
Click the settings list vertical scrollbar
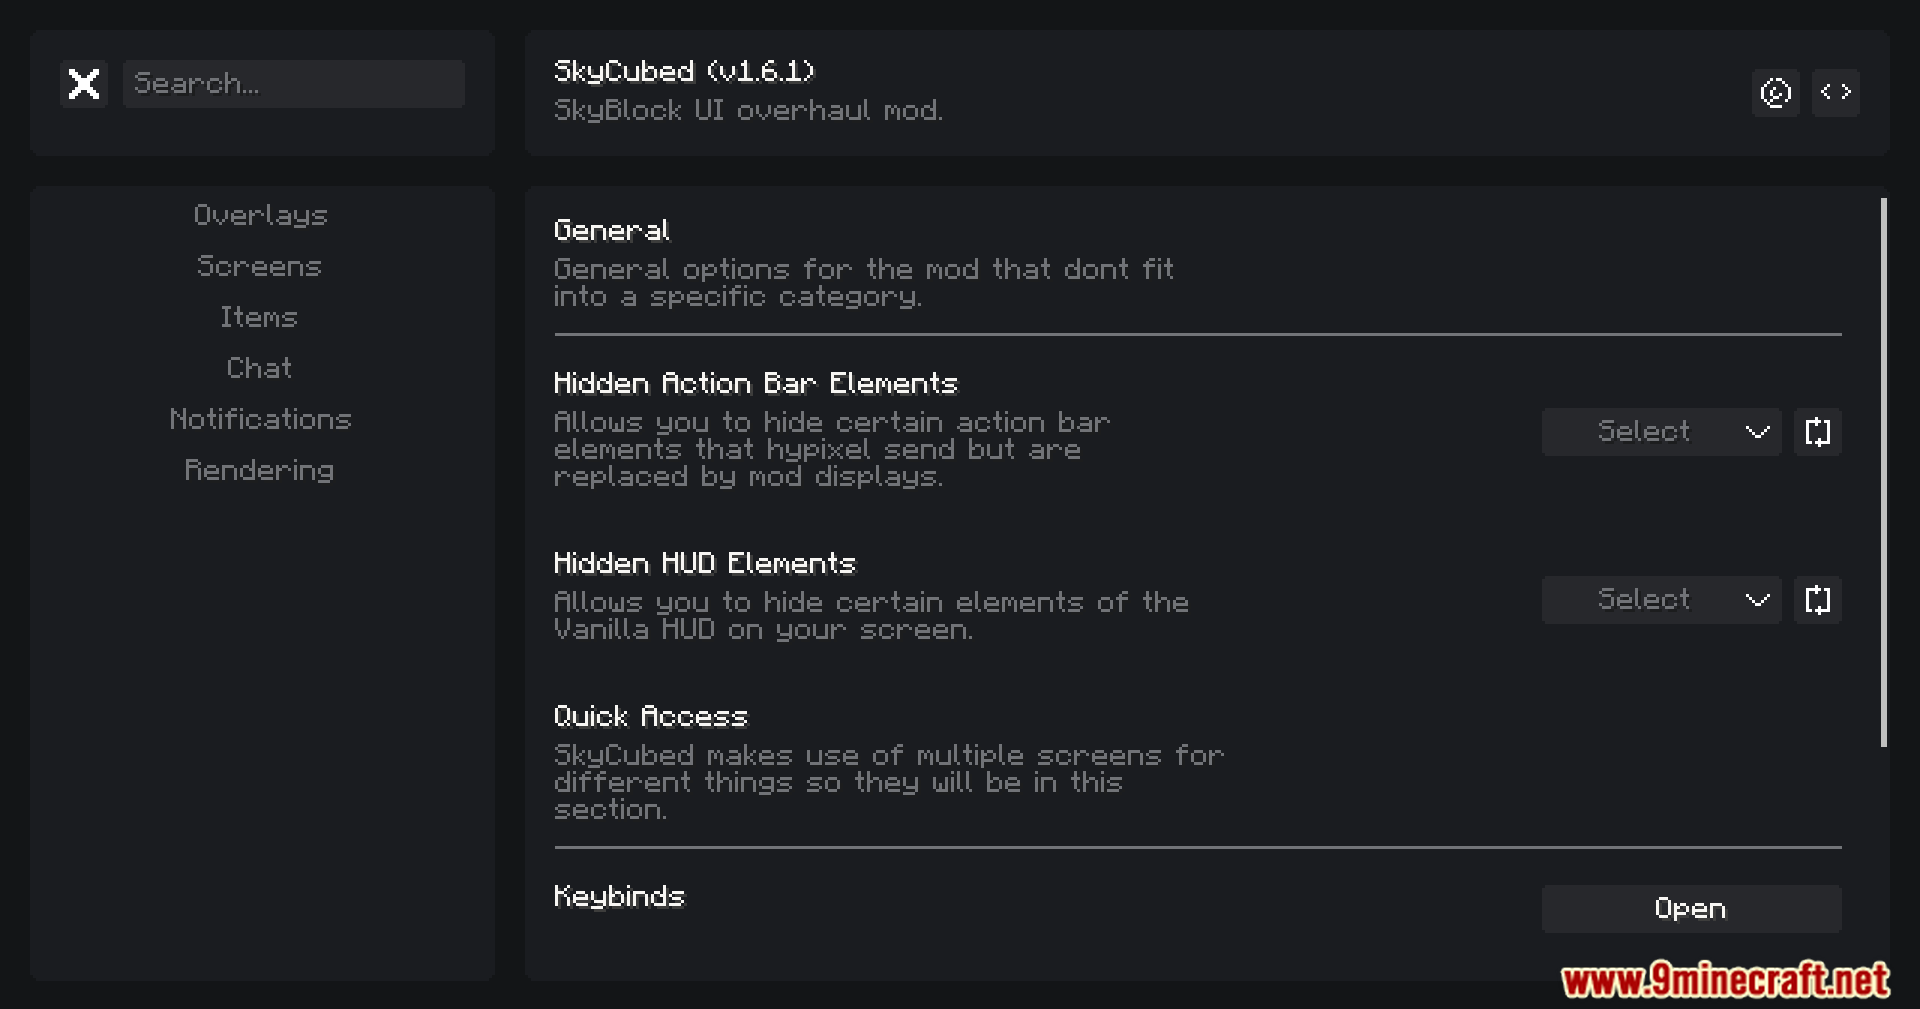[1884, 472]
